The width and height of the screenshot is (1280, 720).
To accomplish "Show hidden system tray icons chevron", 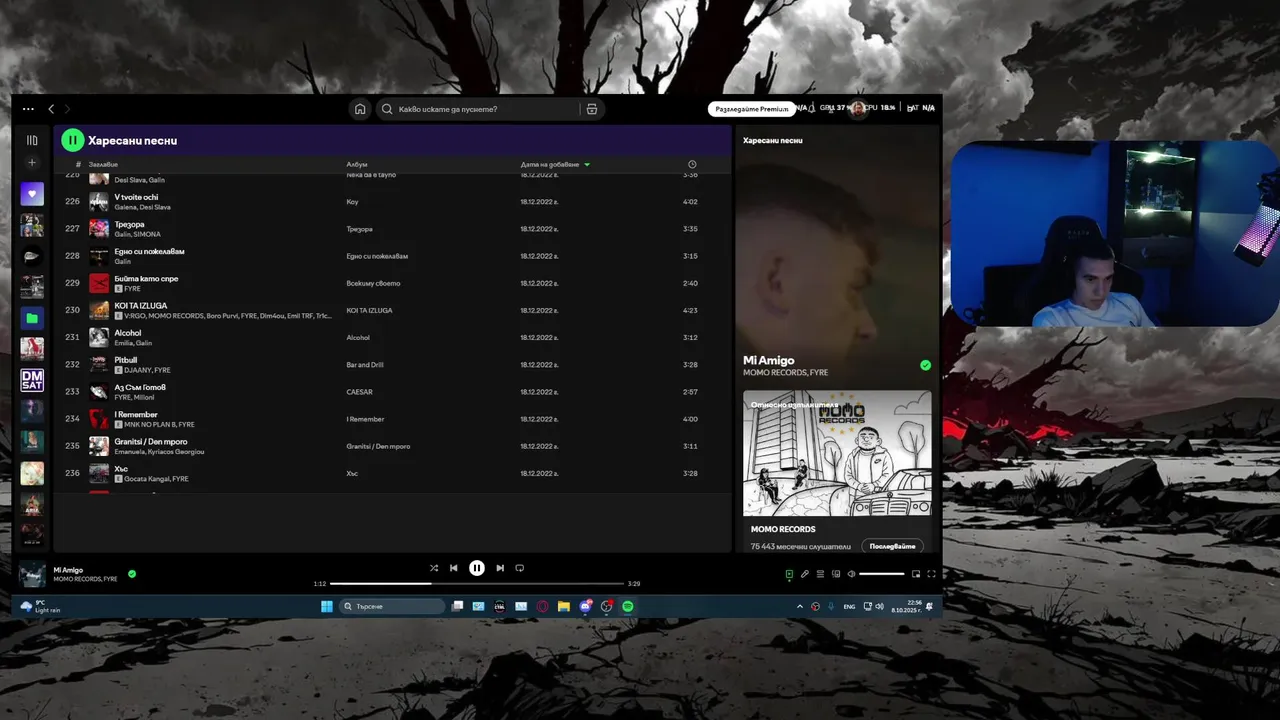I will pos(799,606).
